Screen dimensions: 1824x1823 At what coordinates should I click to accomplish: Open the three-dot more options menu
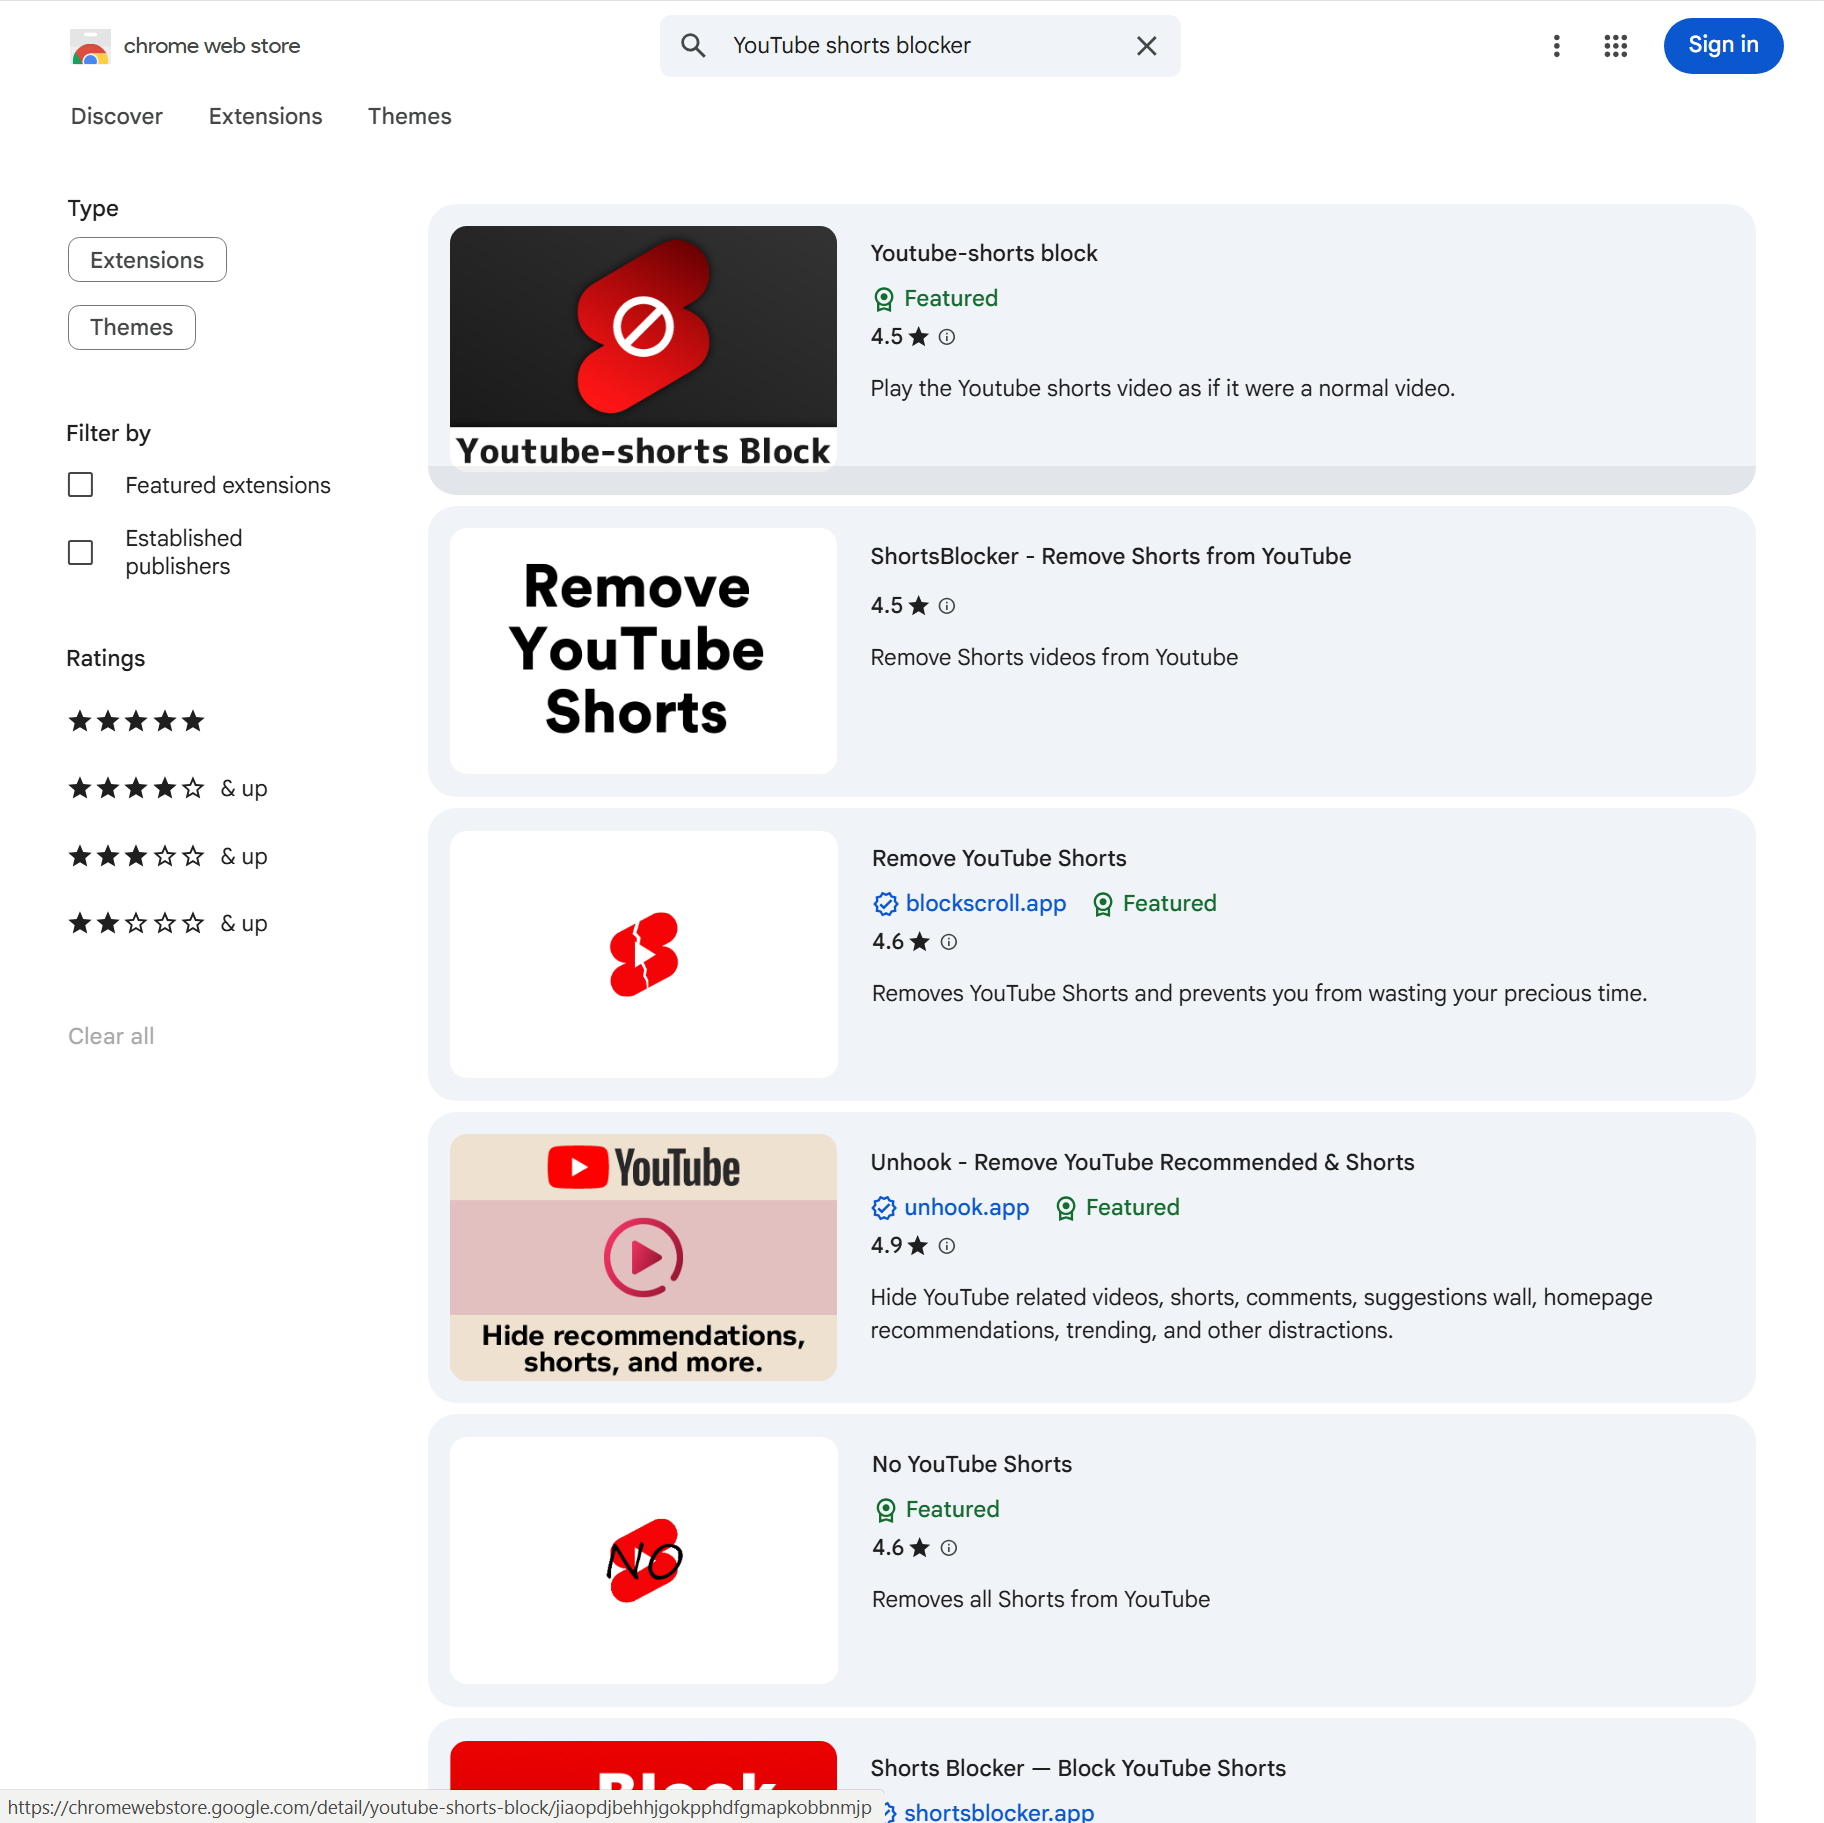pyautogui.click(x=1556, y=46)
